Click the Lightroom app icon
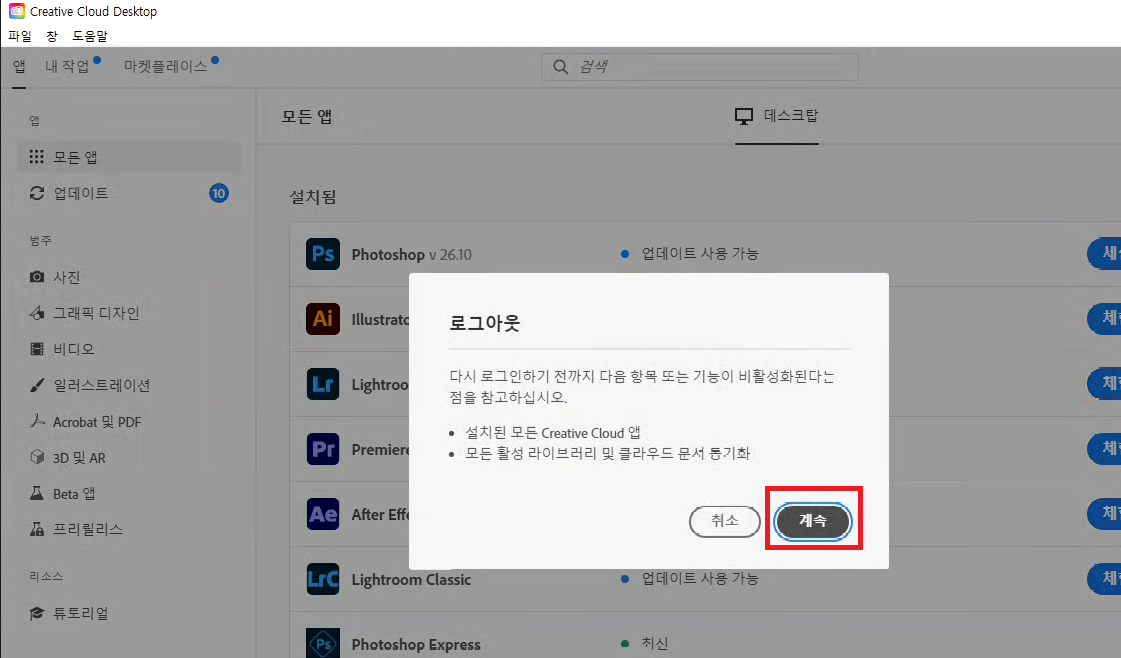The image size is (1121, 658). (322, 384)
